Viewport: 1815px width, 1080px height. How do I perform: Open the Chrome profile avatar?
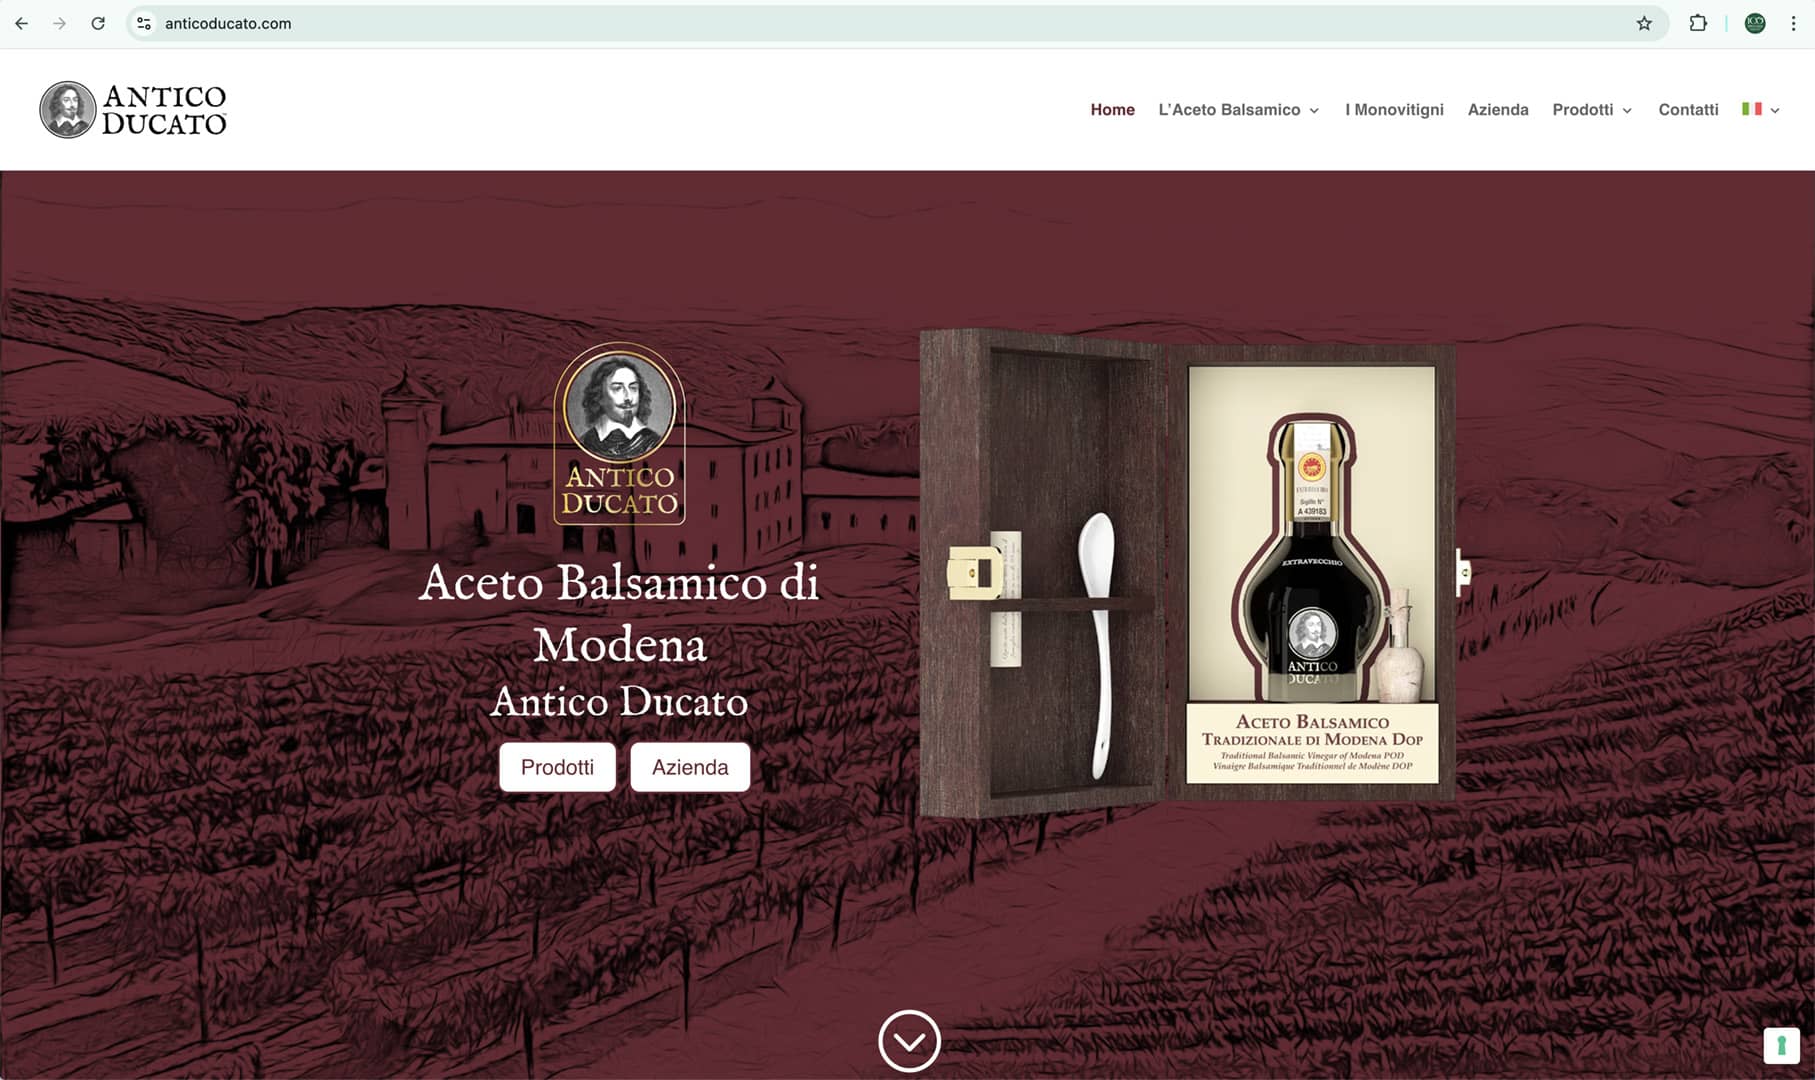1755,23
